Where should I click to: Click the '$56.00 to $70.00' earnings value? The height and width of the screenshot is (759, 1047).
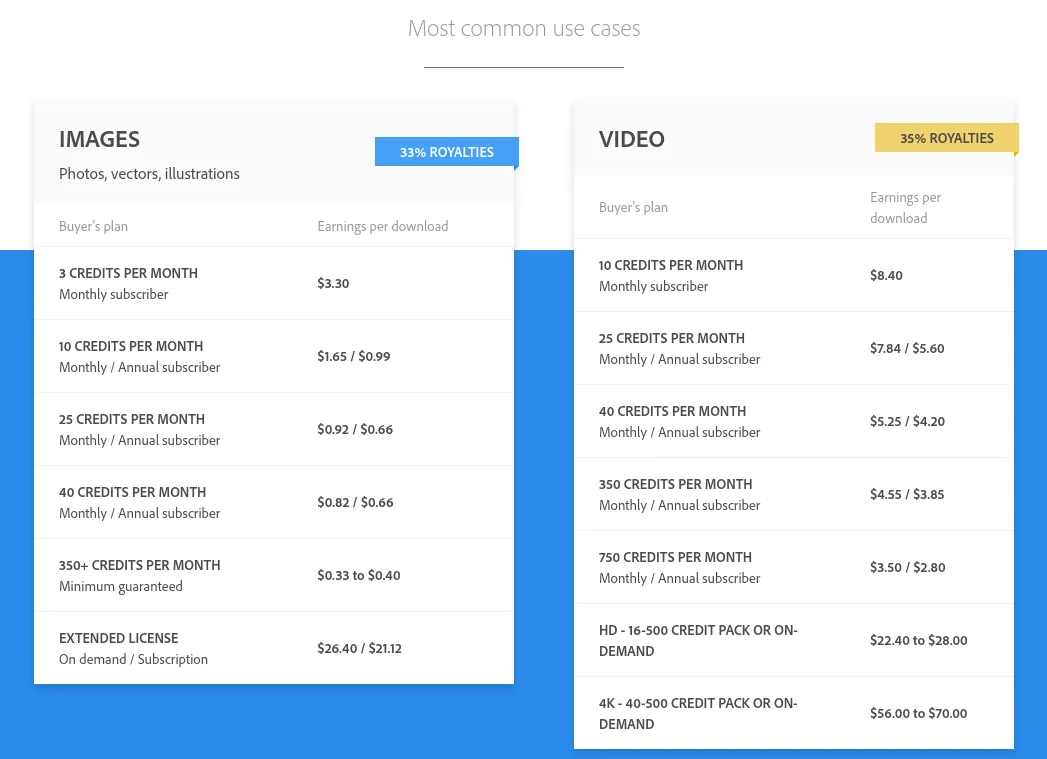point(919,713)
